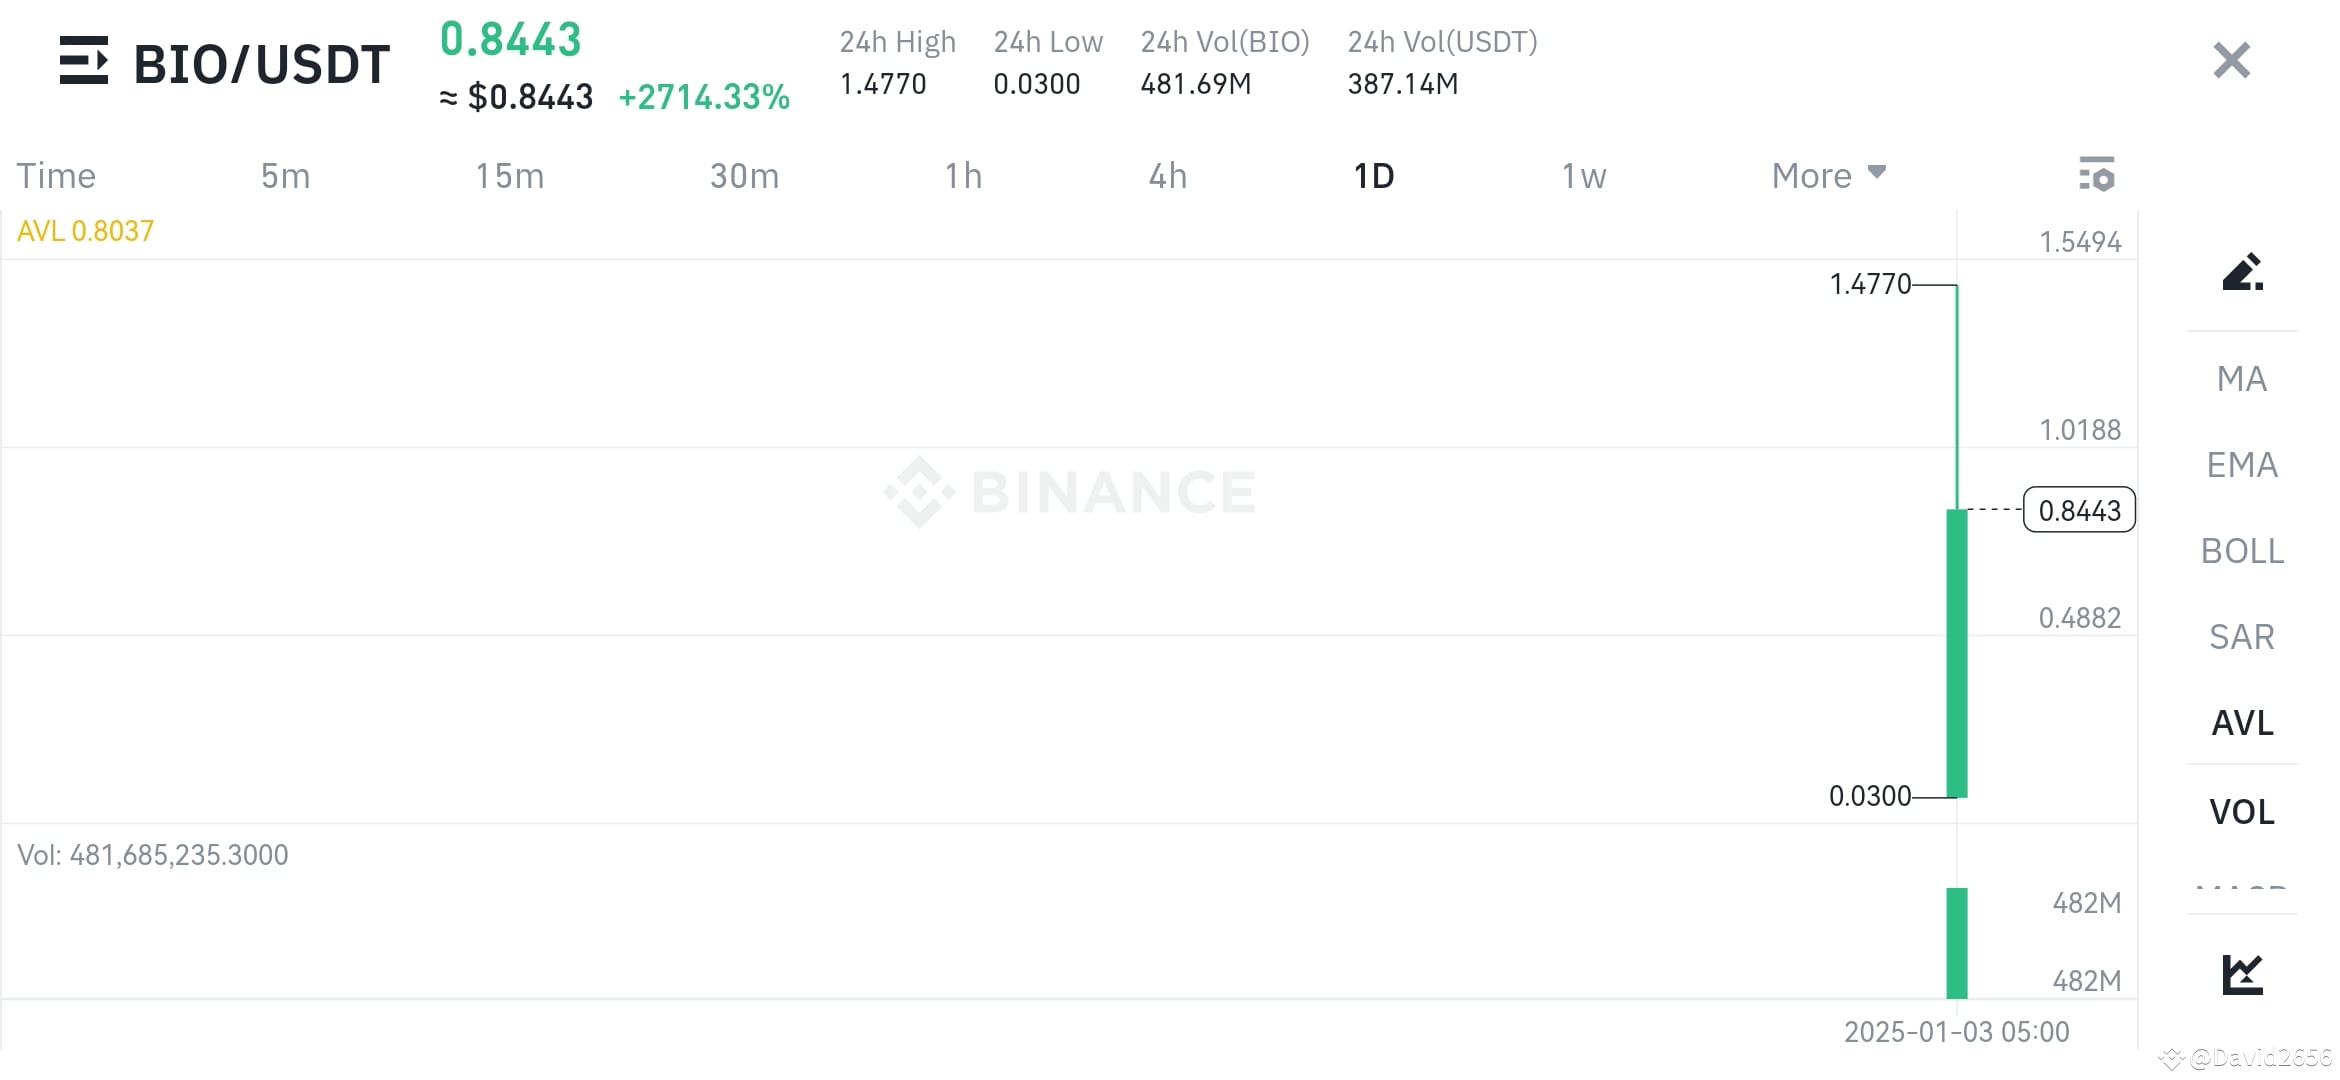The width and height of the screenshot is (2340, 1080).
Task: Disable the AVL overlay indicator
Action: (2242, 723)
